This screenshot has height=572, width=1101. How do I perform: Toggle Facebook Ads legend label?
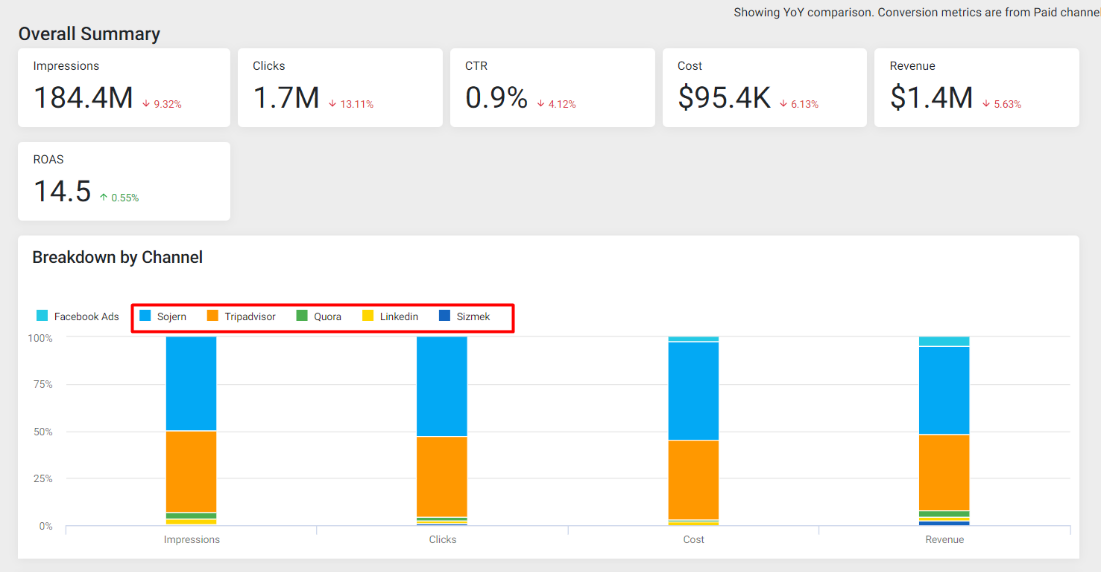[x=86, y=317]
